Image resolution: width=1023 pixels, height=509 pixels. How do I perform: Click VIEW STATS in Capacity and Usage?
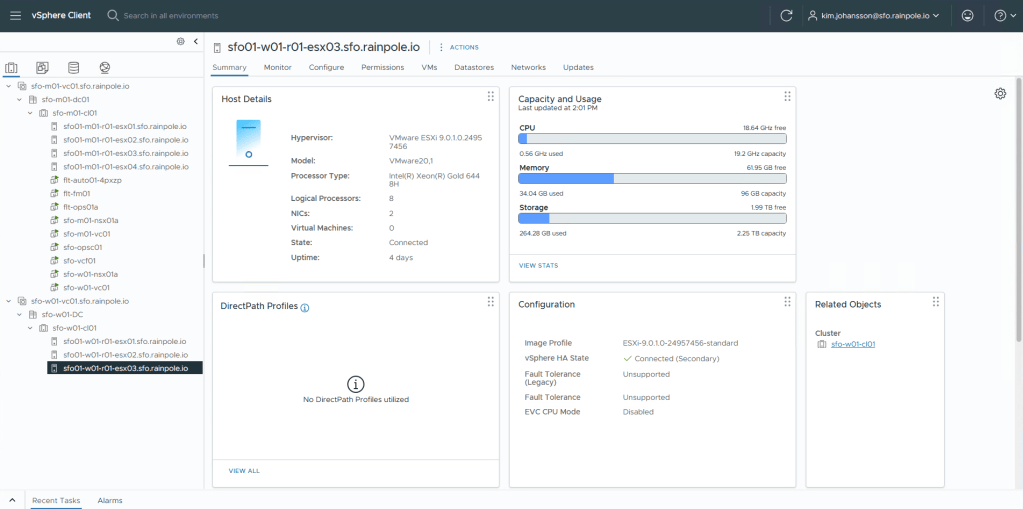click(538, 265)
